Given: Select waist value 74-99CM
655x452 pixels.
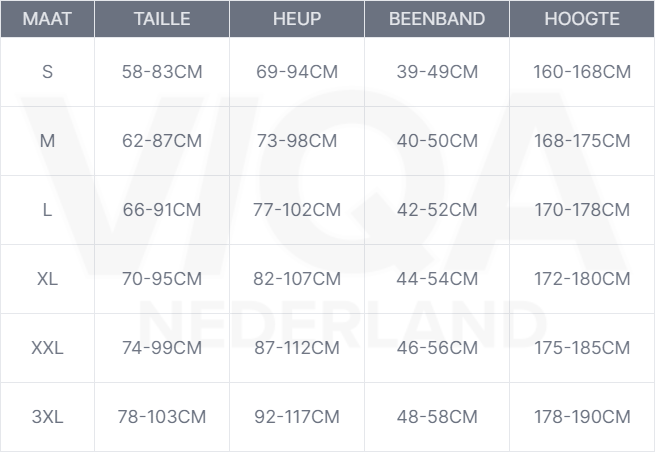Looking at the screenshot, I should (162, 348).
